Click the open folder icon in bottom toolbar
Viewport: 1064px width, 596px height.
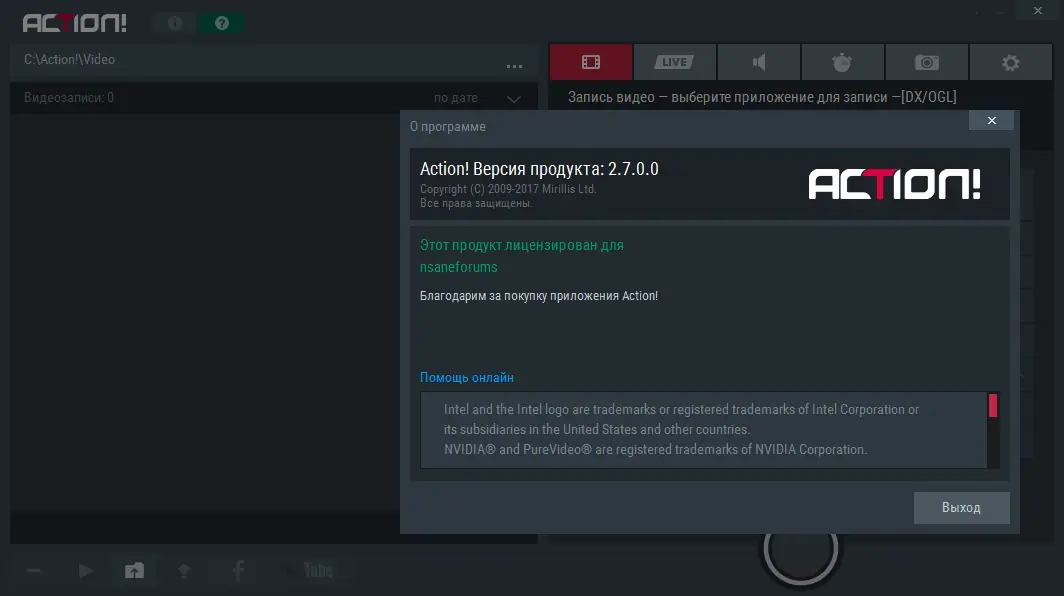coord(134,570)
